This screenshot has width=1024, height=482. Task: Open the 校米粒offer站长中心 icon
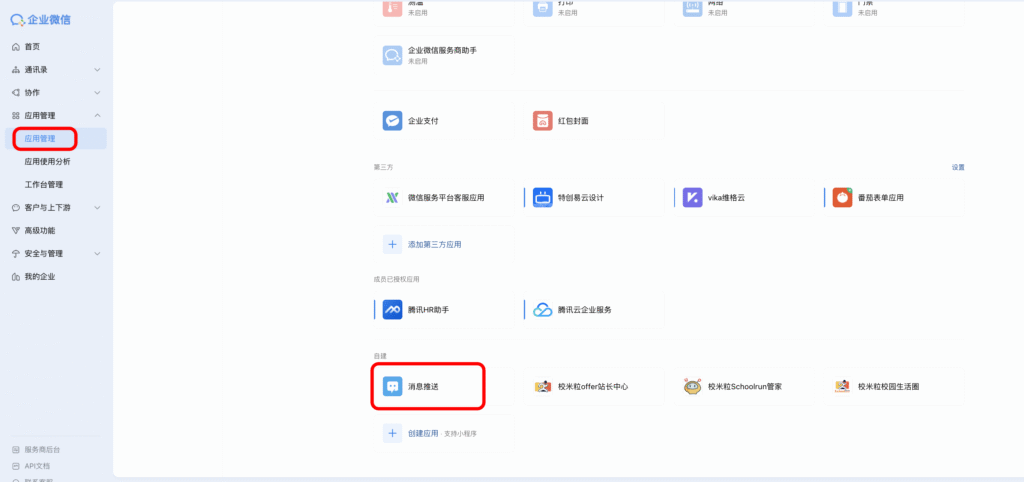[x=543, y=387]
